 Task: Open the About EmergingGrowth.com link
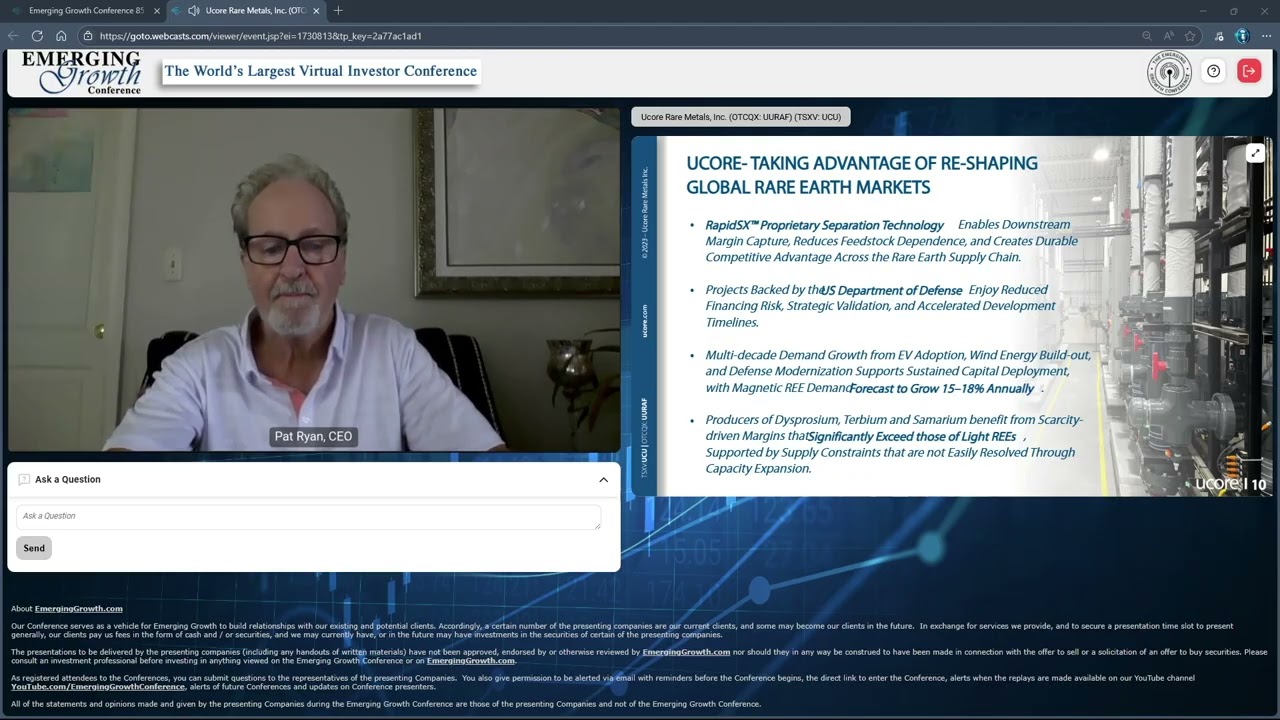[78, 609]
